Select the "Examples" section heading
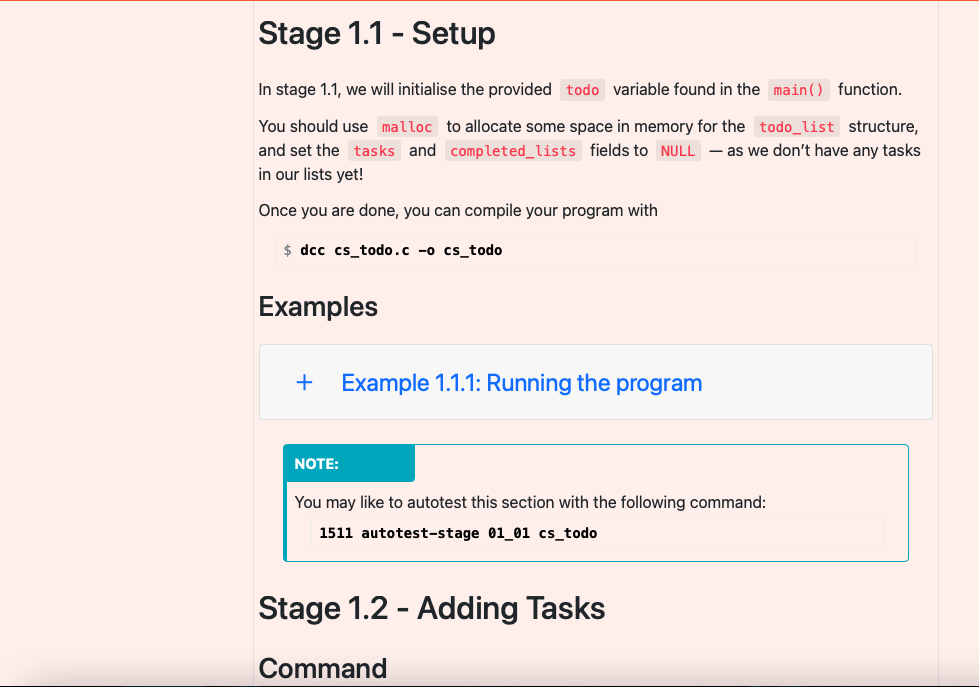This screenshot has height=687, width=979. coord(318,306)
